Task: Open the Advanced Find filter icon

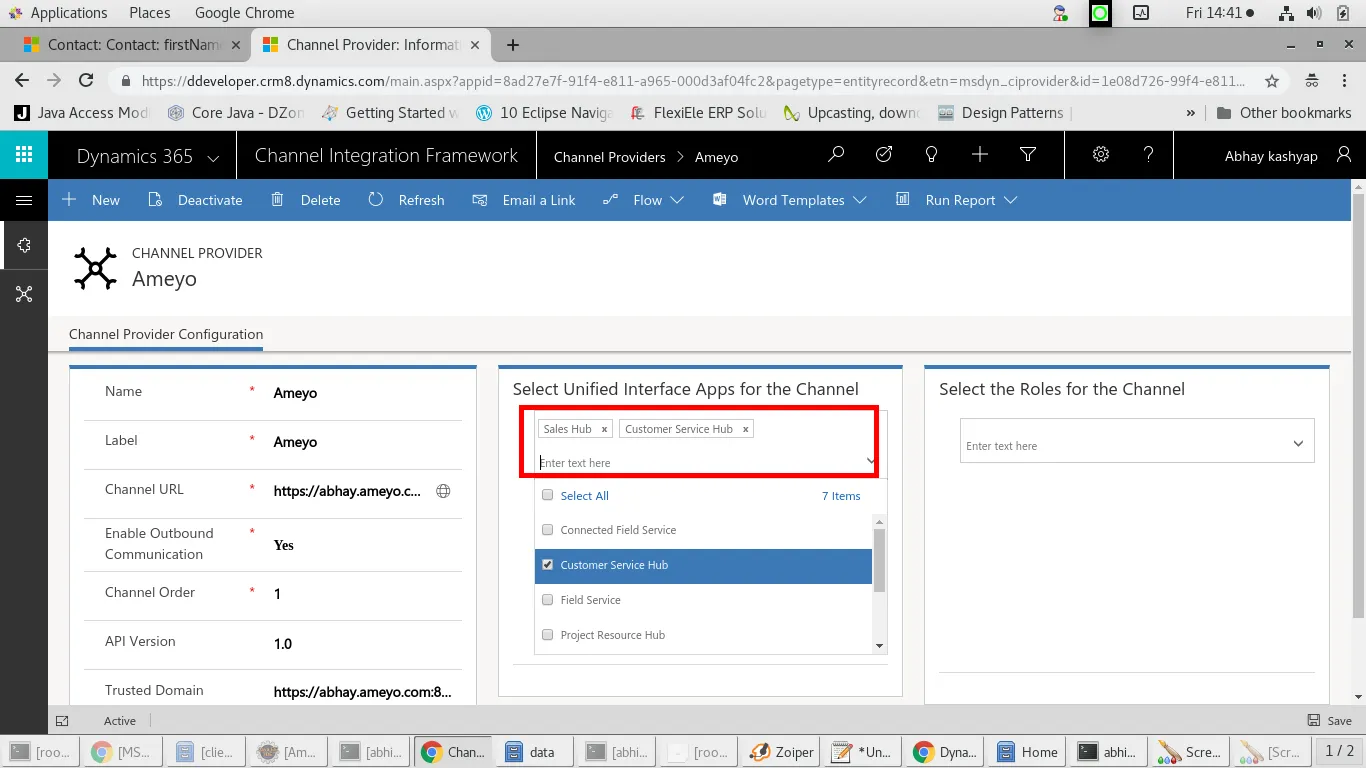Action: tap(1028, 155)
